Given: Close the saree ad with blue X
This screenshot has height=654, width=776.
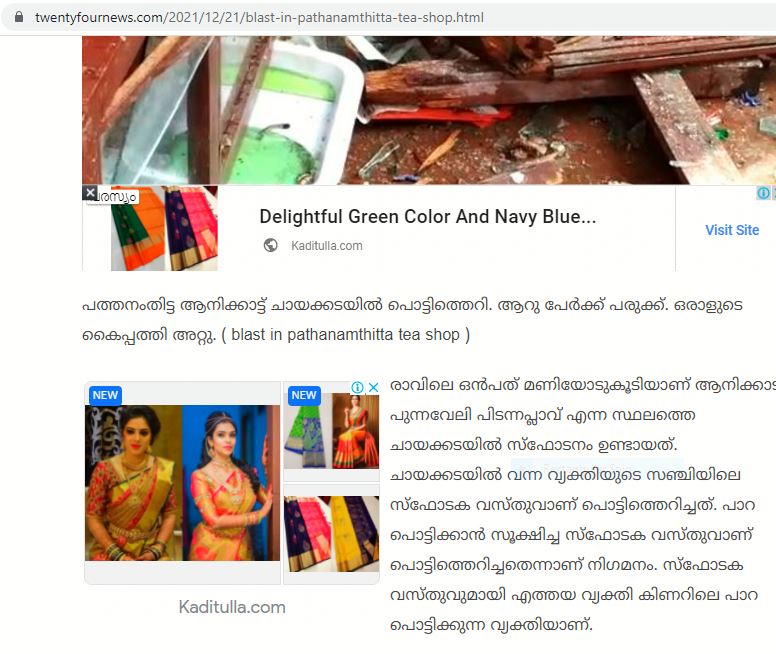Looking at the screenshot, I should point(374,387).
